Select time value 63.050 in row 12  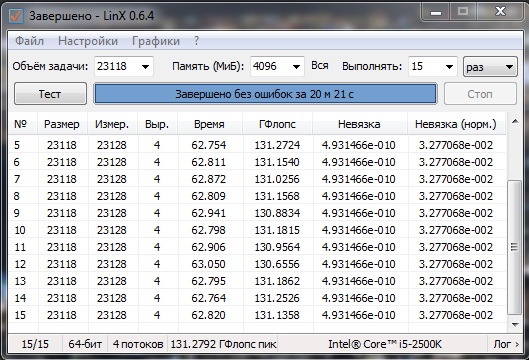(209, 264)
